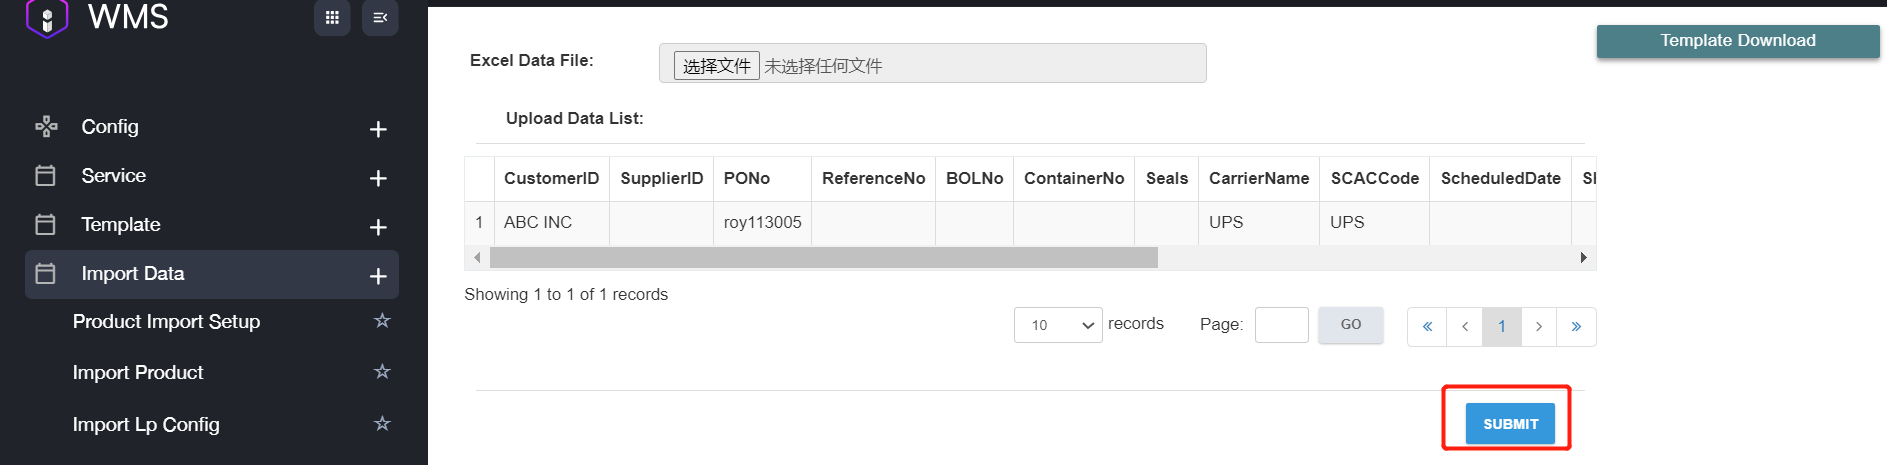1887x465 pixels.
Task: Click the choose file button
Action: coord(716,66)
